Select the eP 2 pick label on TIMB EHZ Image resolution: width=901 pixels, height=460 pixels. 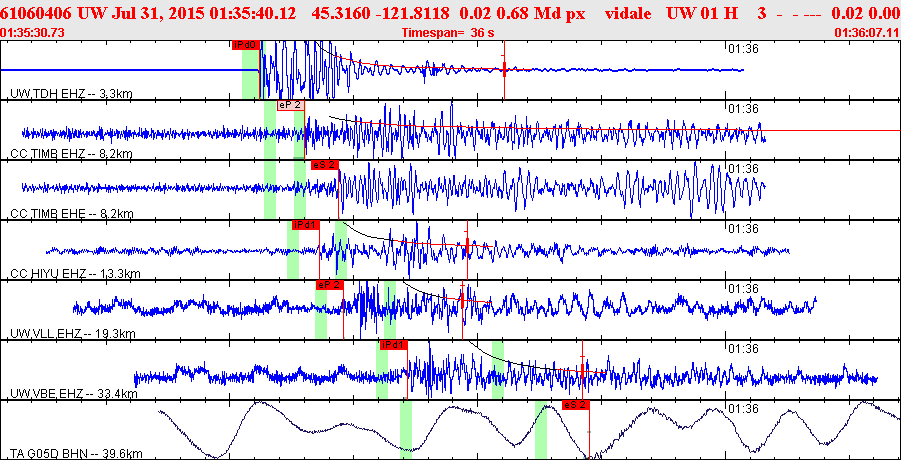click(291, 105)
